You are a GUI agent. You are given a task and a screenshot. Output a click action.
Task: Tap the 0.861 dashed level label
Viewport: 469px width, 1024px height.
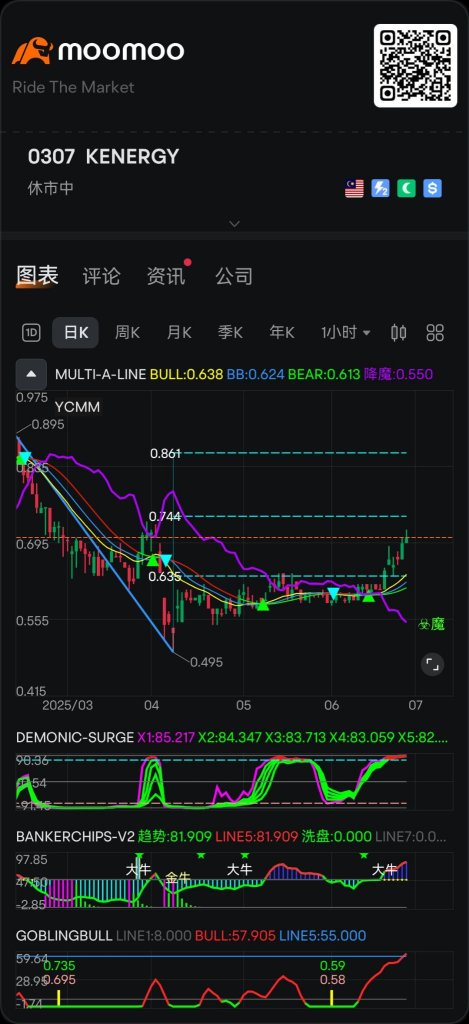click(x=165, y=453)
